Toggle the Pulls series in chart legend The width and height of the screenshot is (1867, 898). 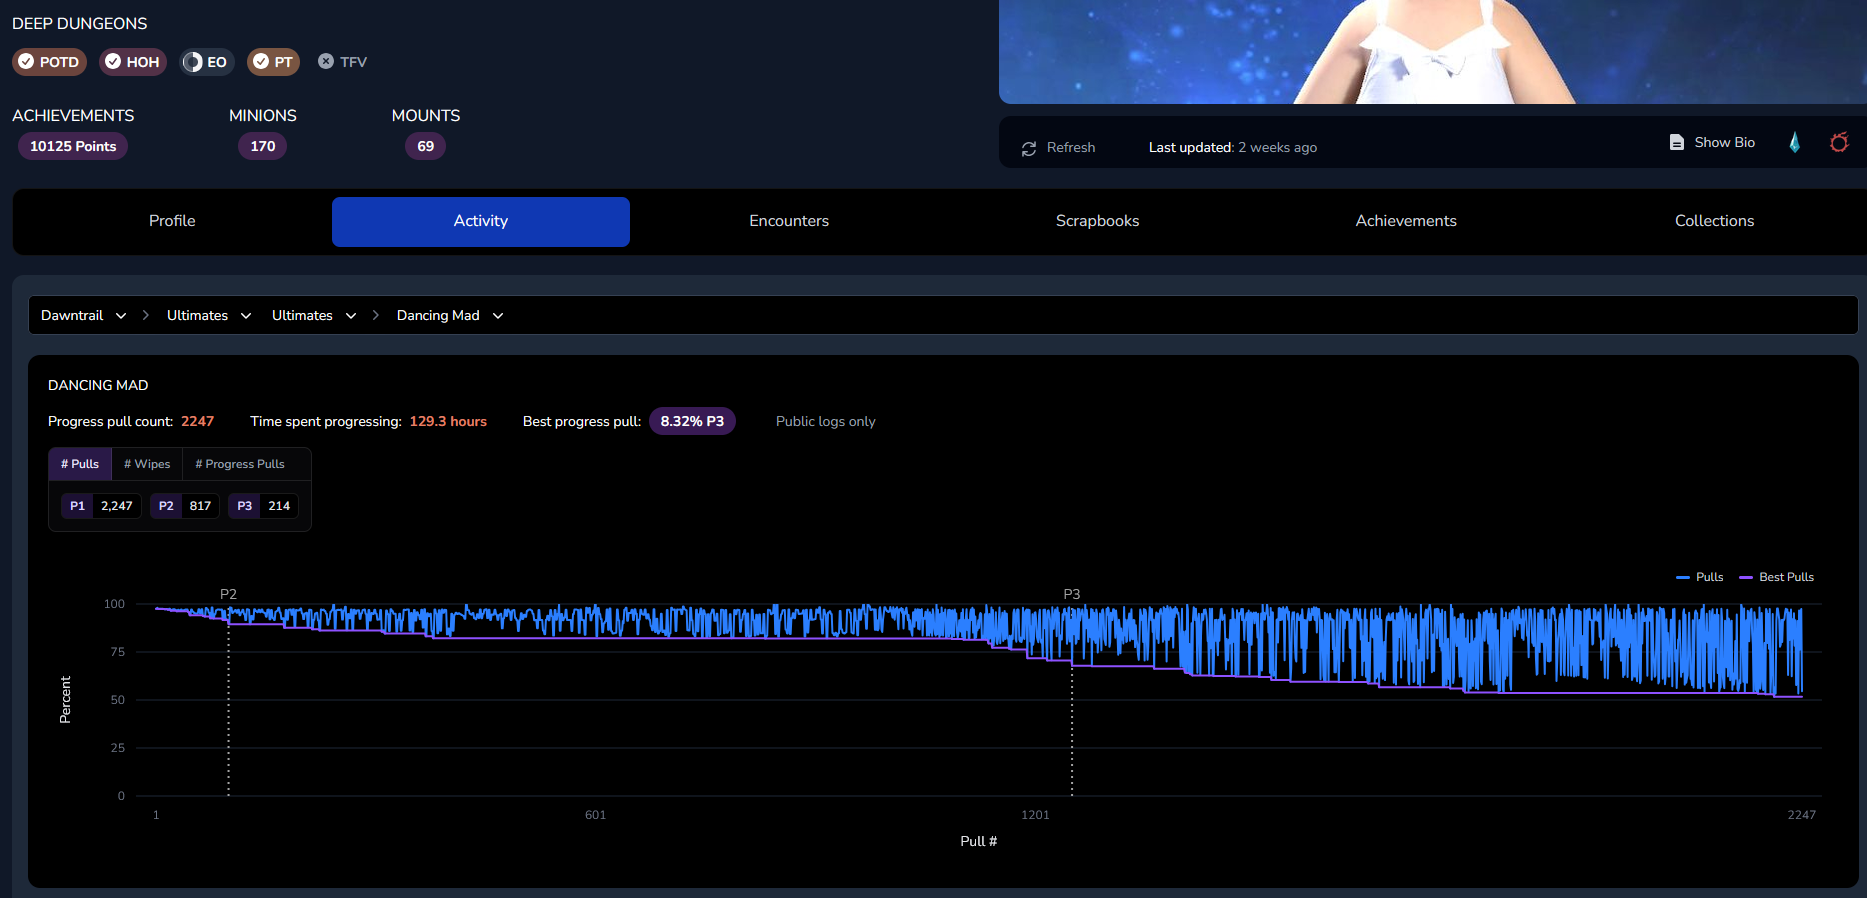pyautogui.click(x=1700, y=577)
